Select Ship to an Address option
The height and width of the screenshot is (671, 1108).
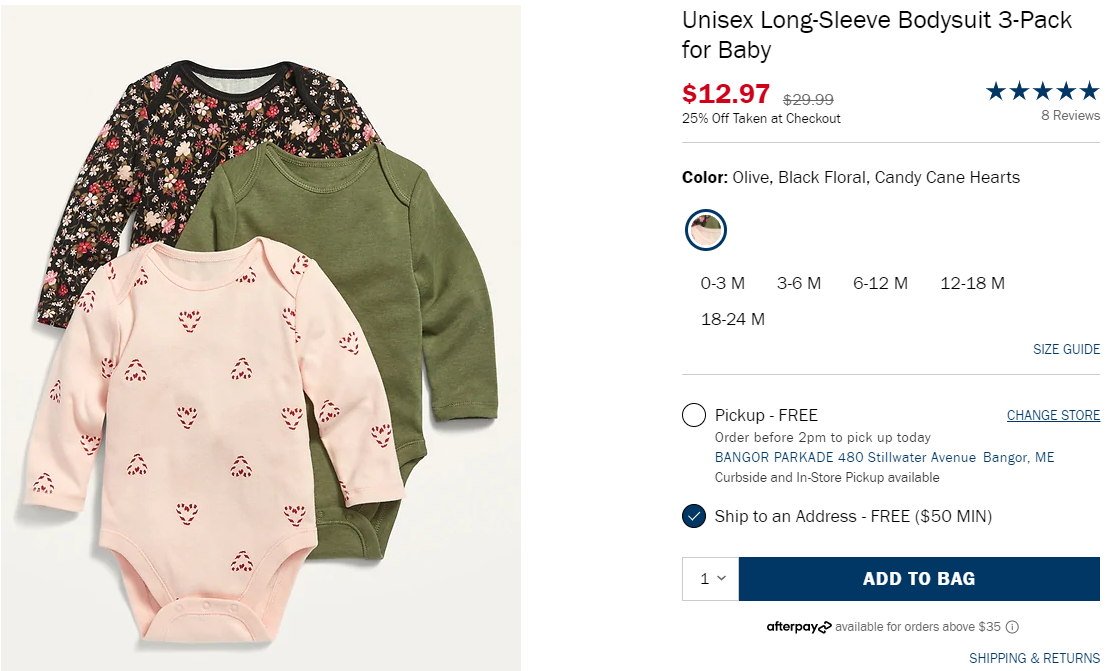click(694, 516)
